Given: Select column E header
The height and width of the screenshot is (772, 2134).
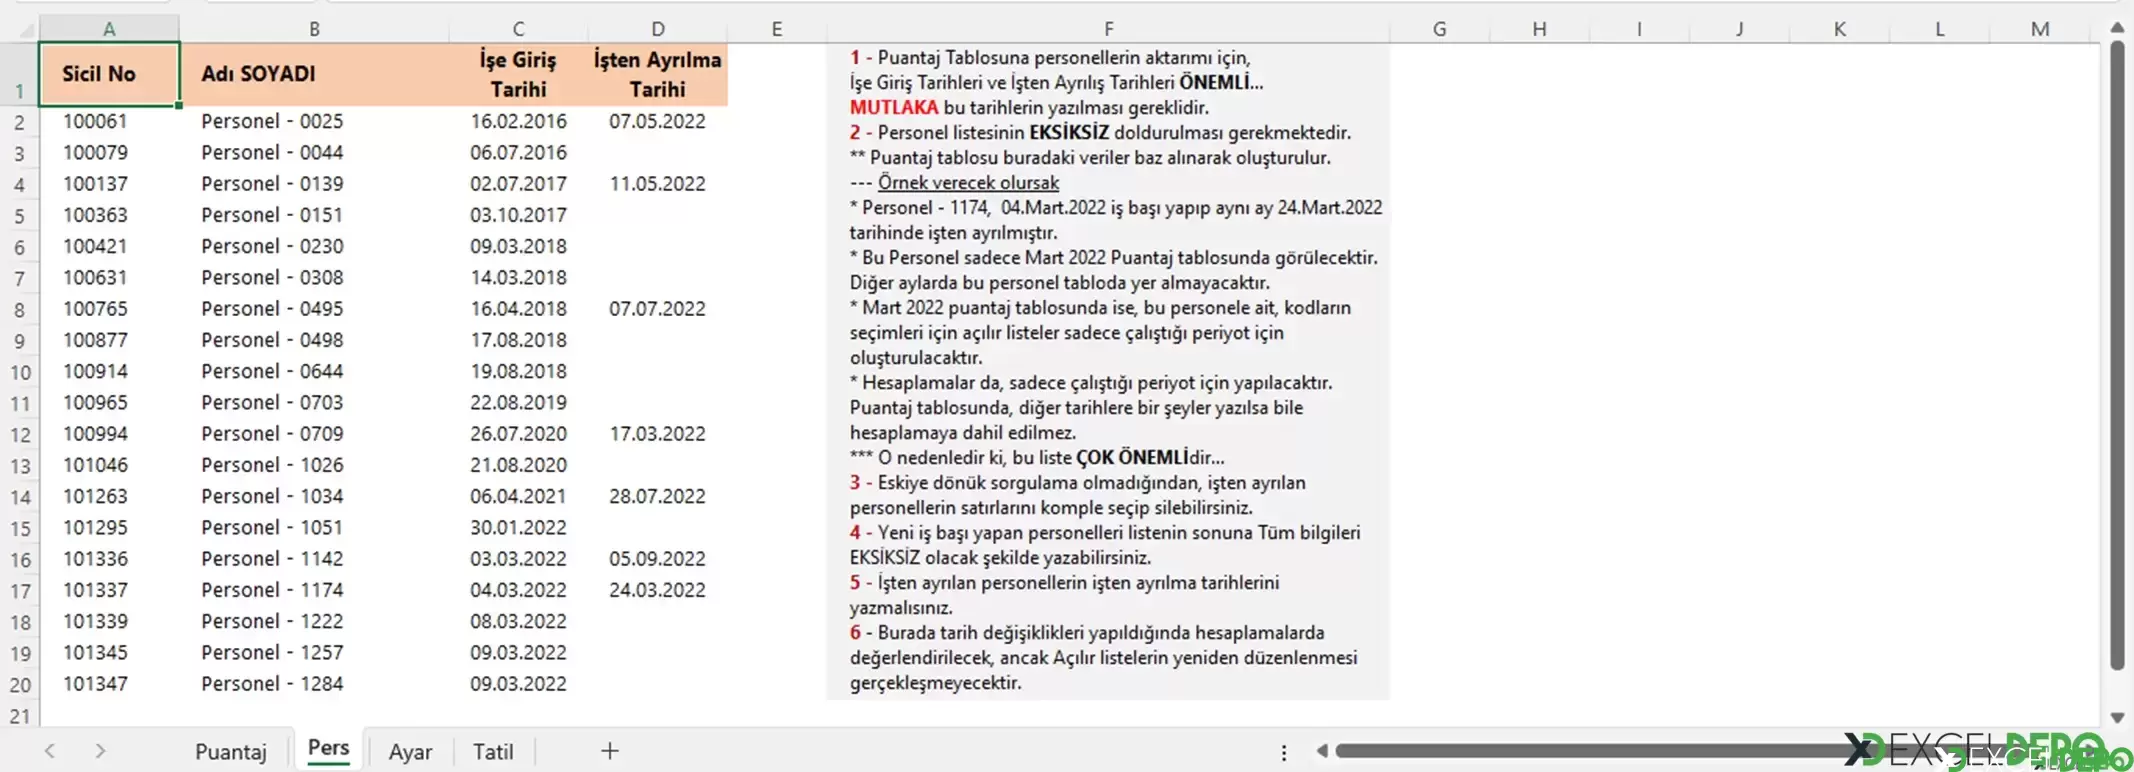Looking at the screenshot, I should click(x=777, y=29).
